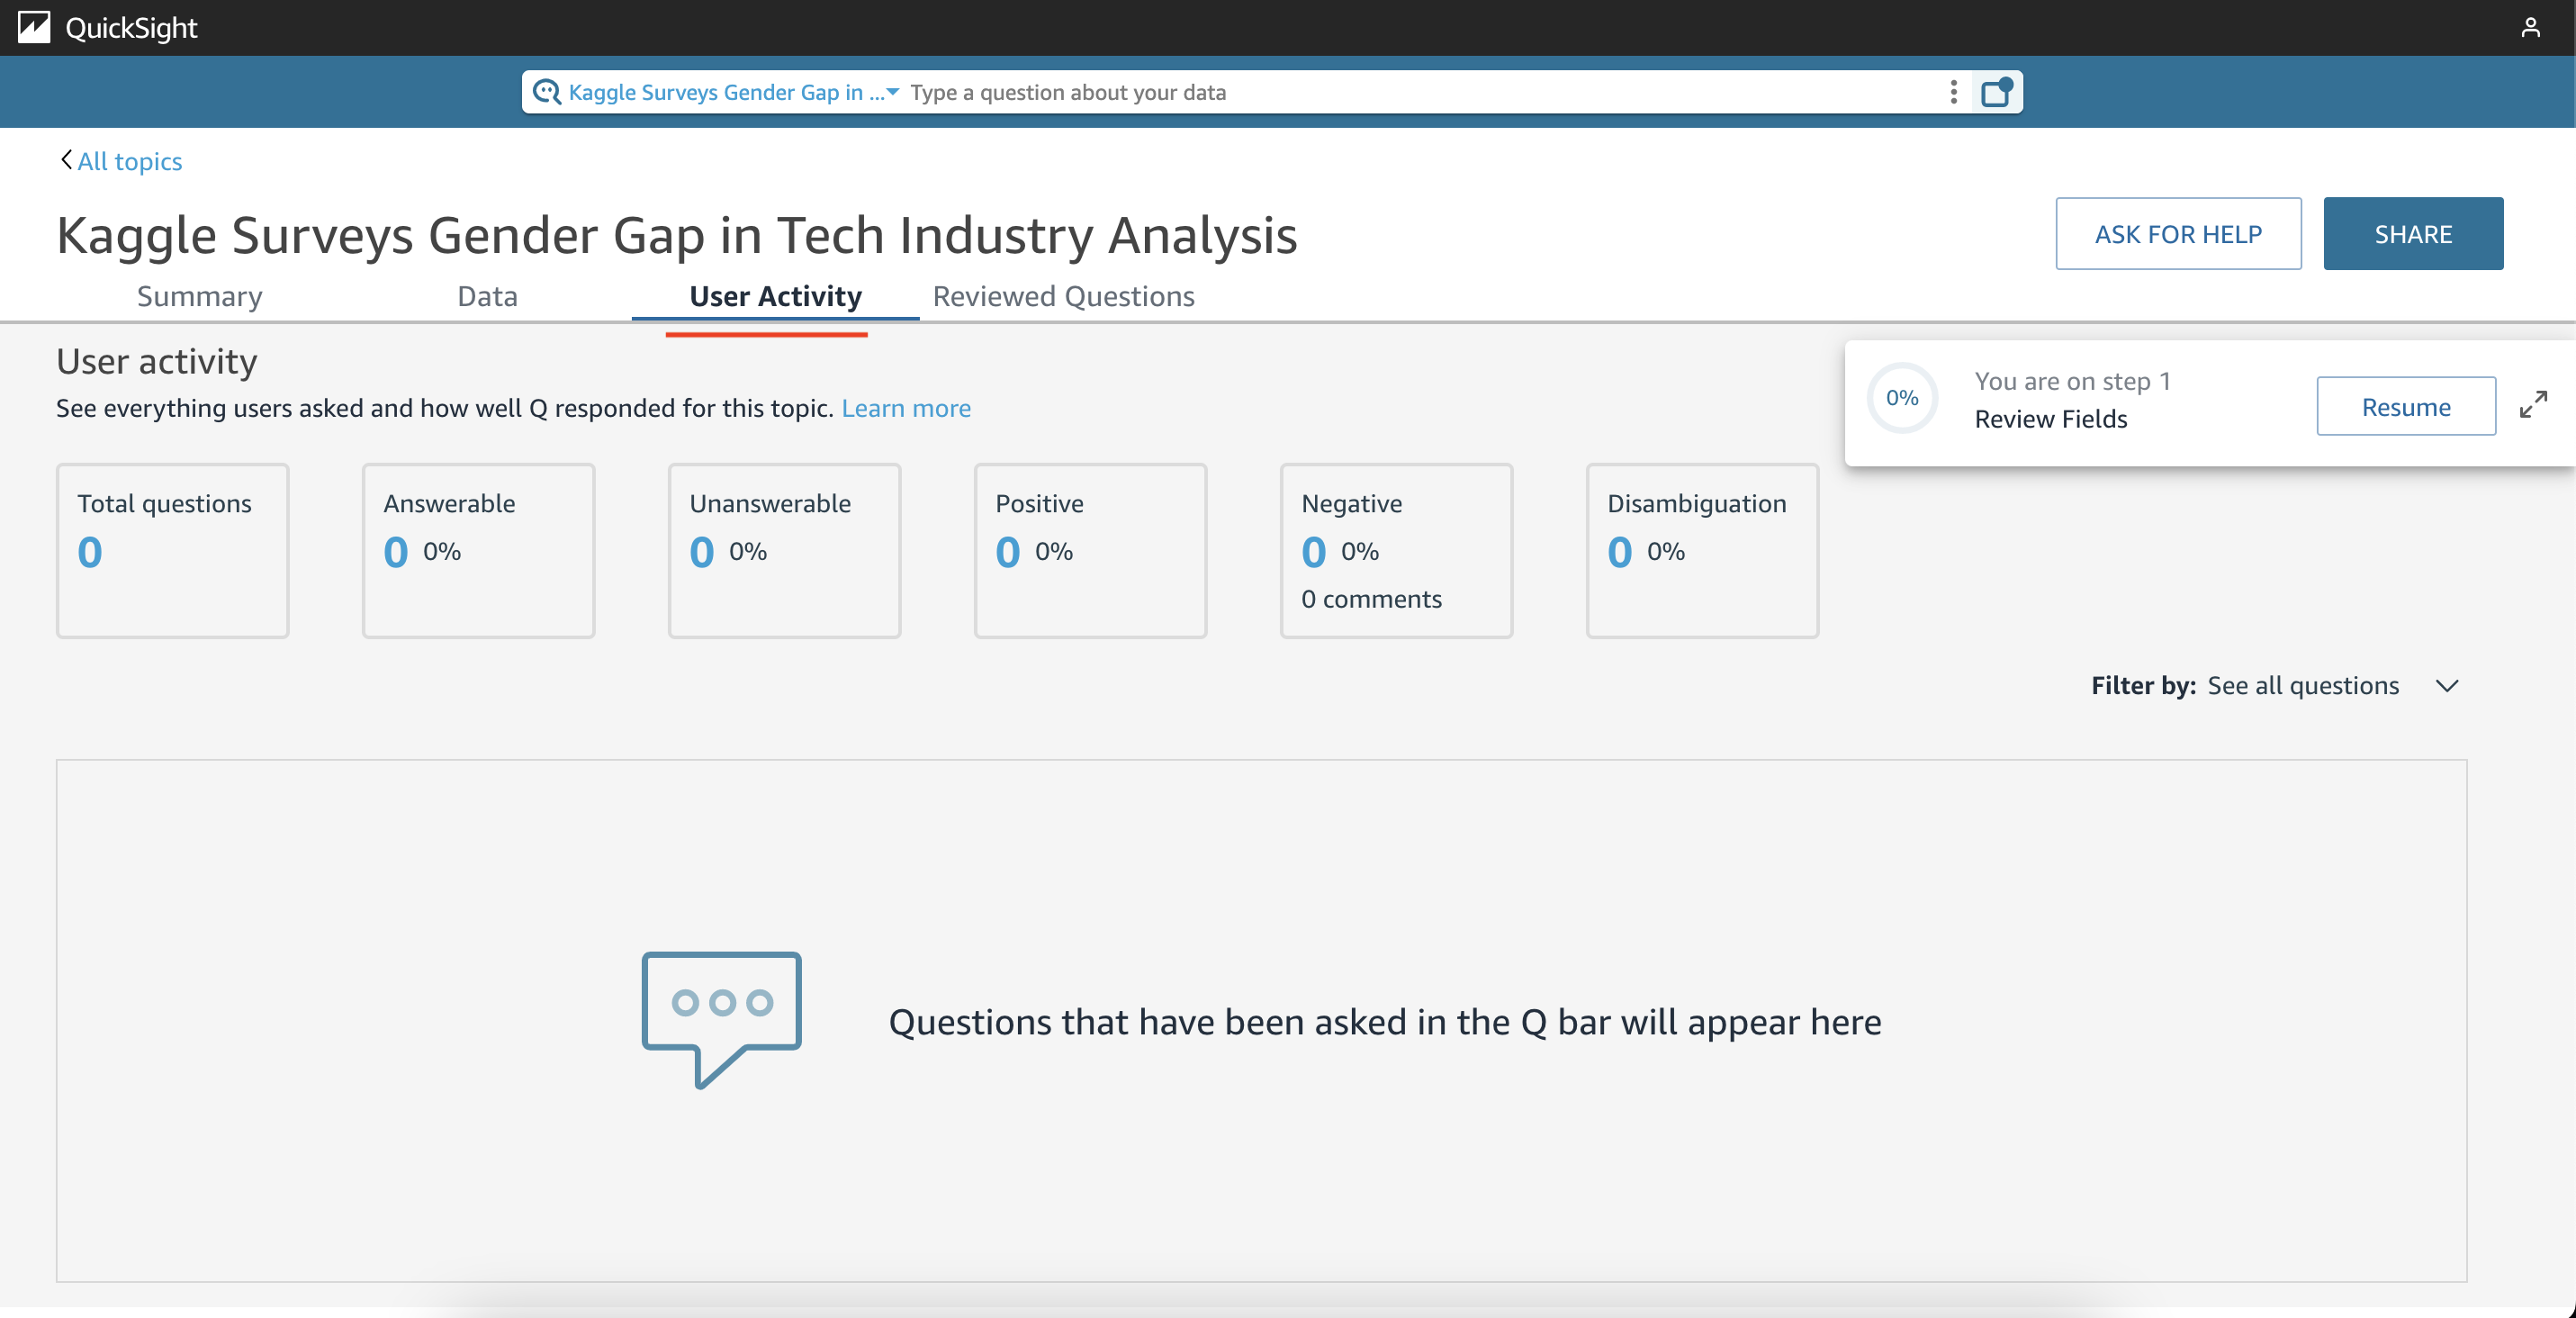Image resolution: width=2576 pixels, height=1318 pixels.
Task: Switch to the Data tab
Action: tap(487, 296)
